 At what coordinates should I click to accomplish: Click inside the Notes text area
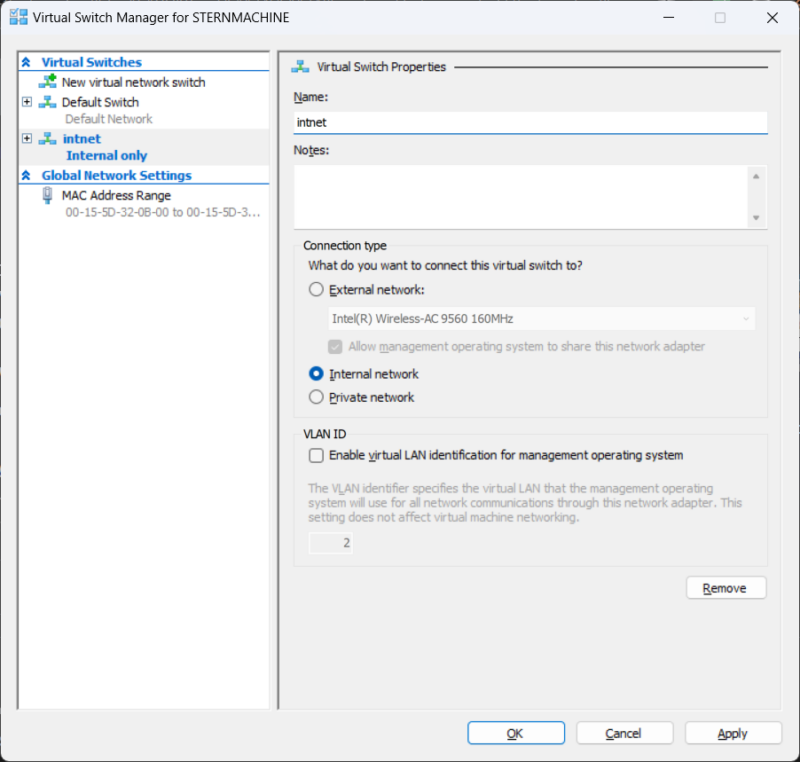519,197
